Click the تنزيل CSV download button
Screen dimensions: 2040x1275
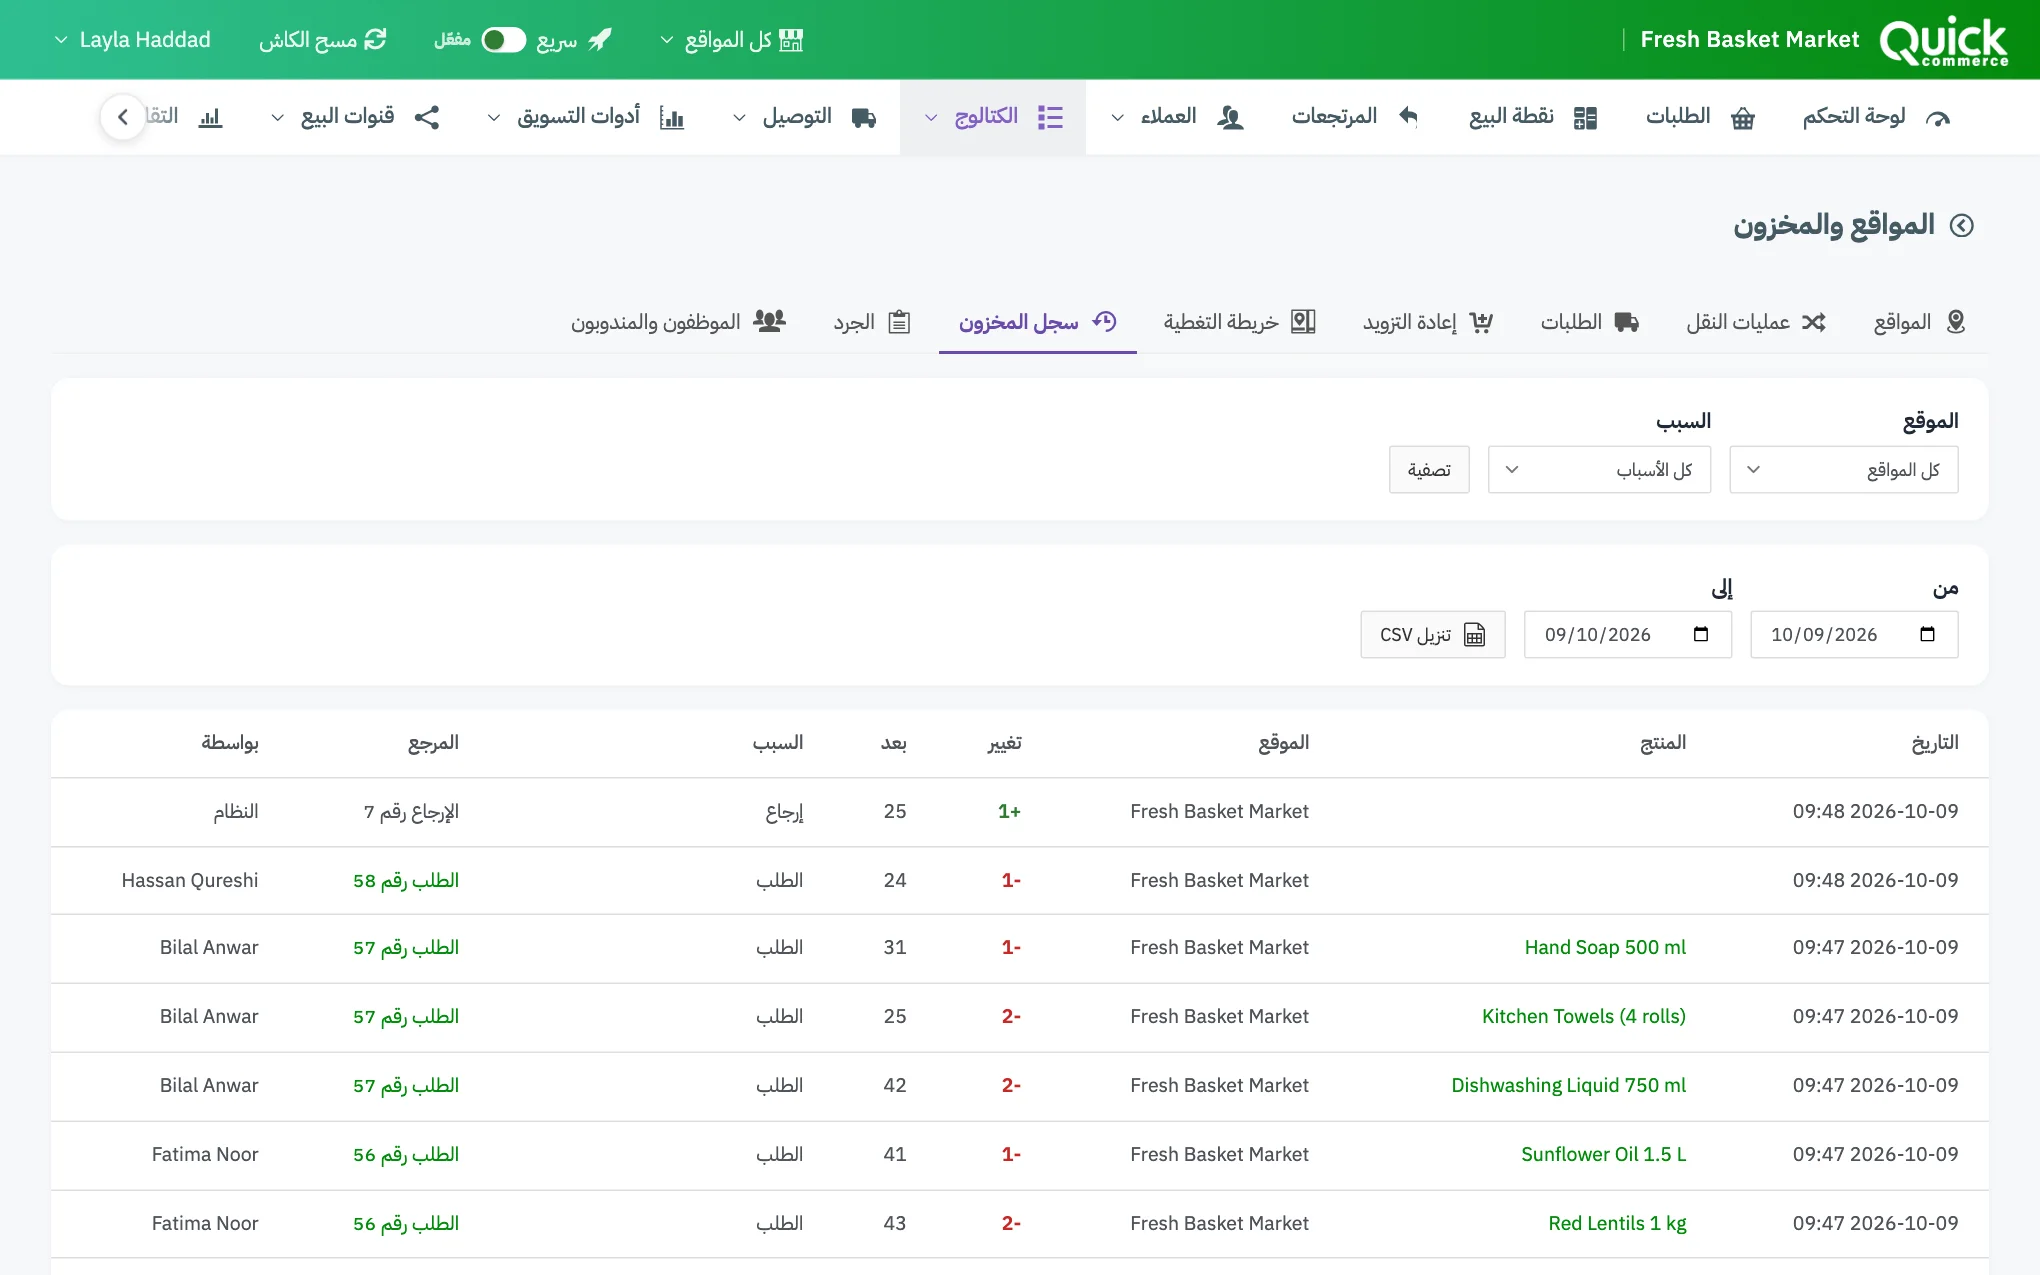(1433, 635)
